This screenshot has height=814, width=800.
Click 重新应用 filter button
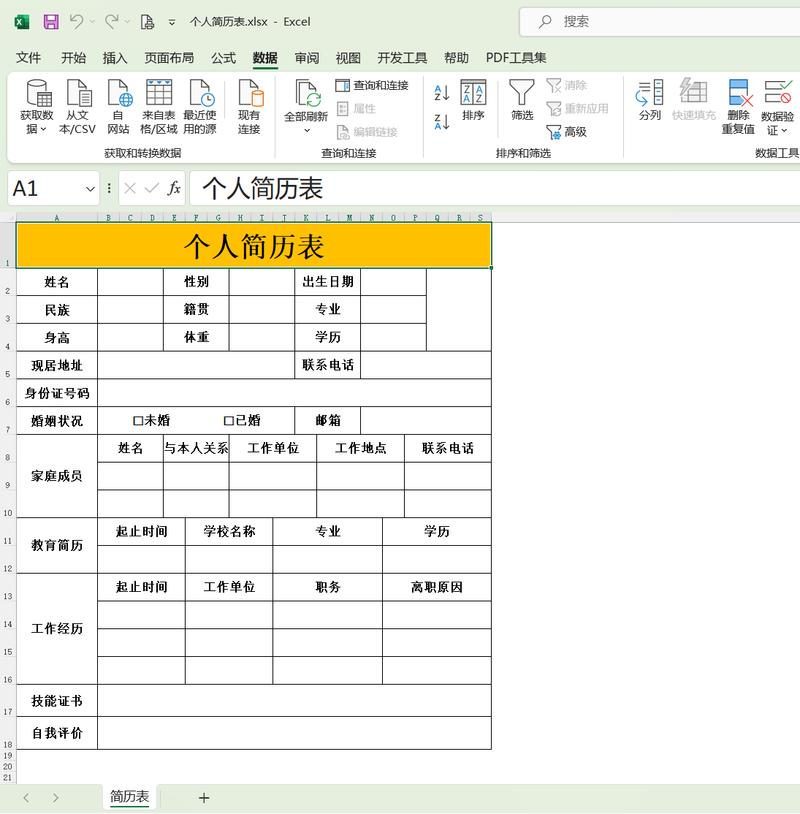tap(577, 108)
